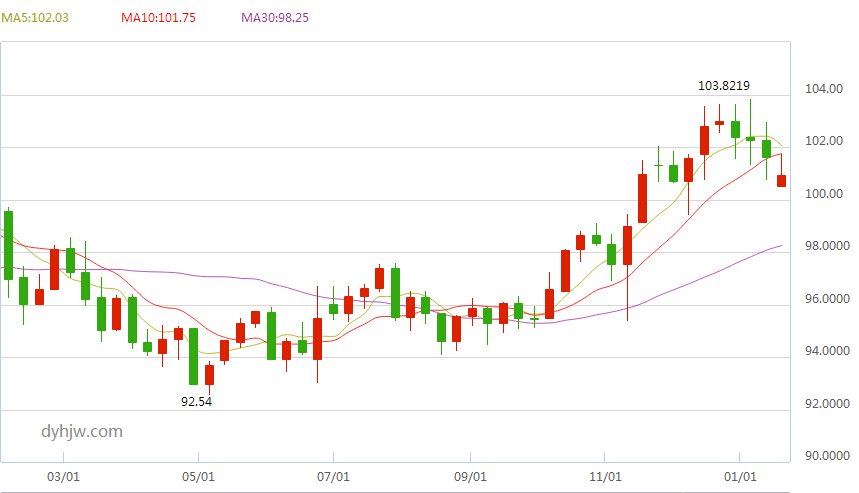
Task: Click the 92.54 low price annotation
Action: tap(196, 401)
